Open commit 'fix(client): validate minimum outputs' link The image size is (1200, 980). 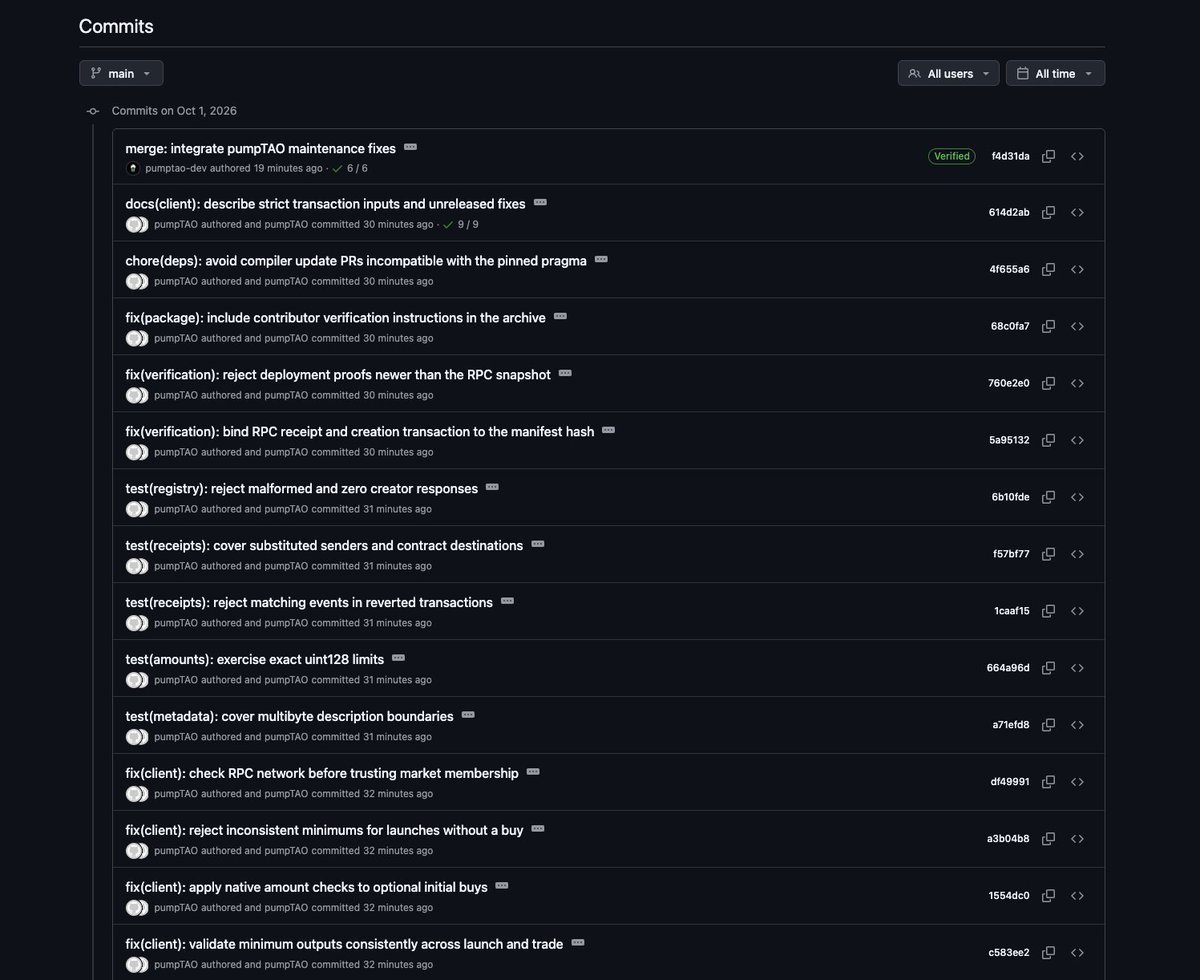[344, 944]
